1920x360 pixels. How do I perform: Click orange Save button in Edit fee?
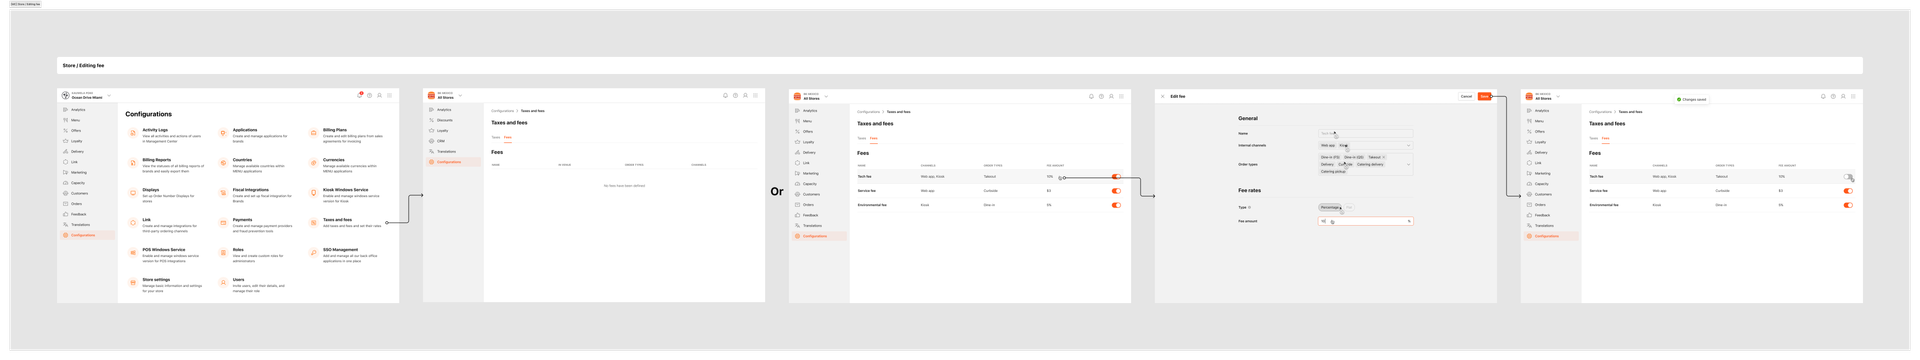click(x=1484, y=96)
